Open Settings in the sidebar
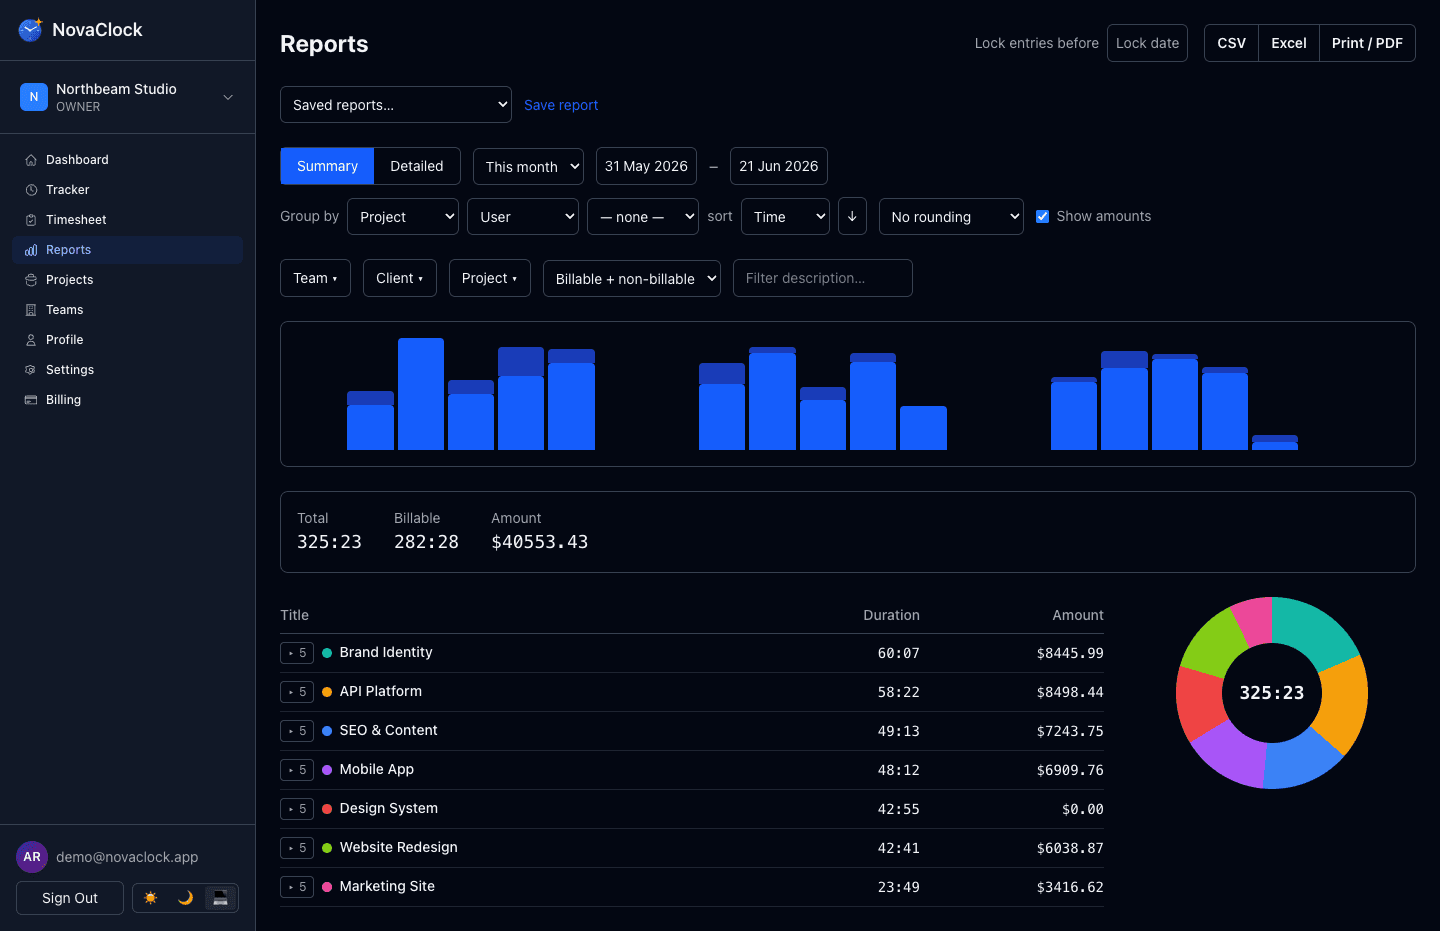1440x931 pixels. (127, 370)
